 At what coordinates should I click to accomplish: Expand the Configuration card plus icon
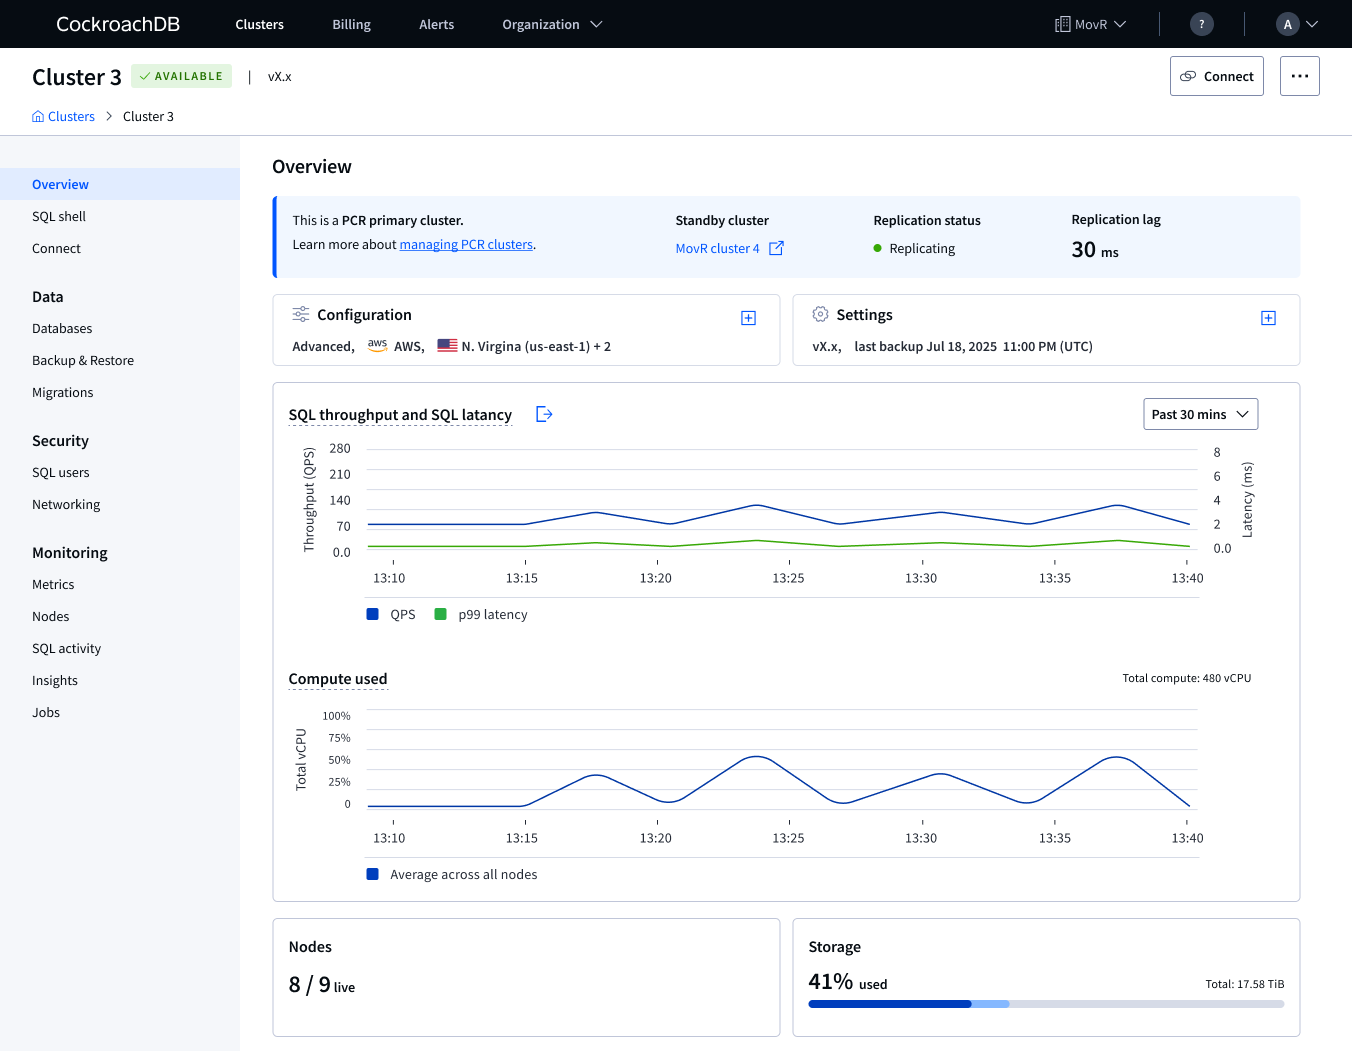[748, 318]
